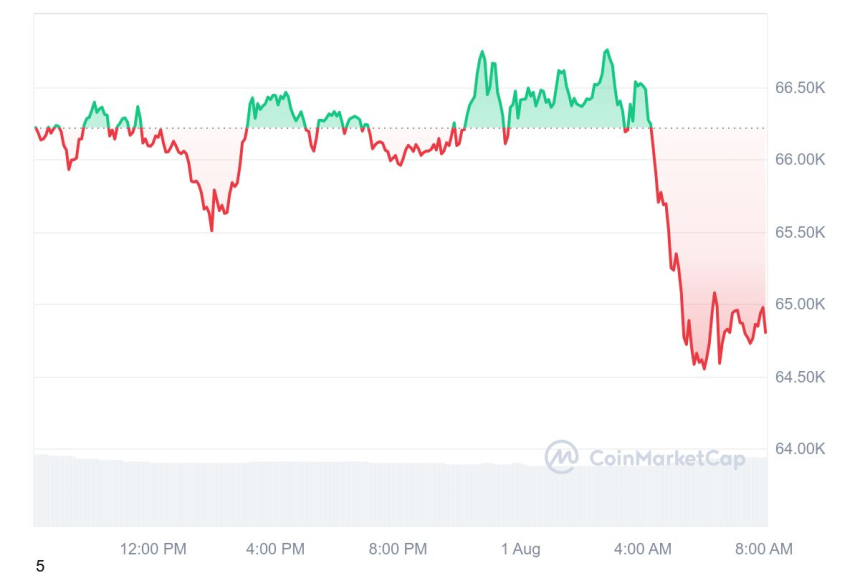
Task: Click the CoinMarketCap logo icon
Action: click(x=561, y=458)
